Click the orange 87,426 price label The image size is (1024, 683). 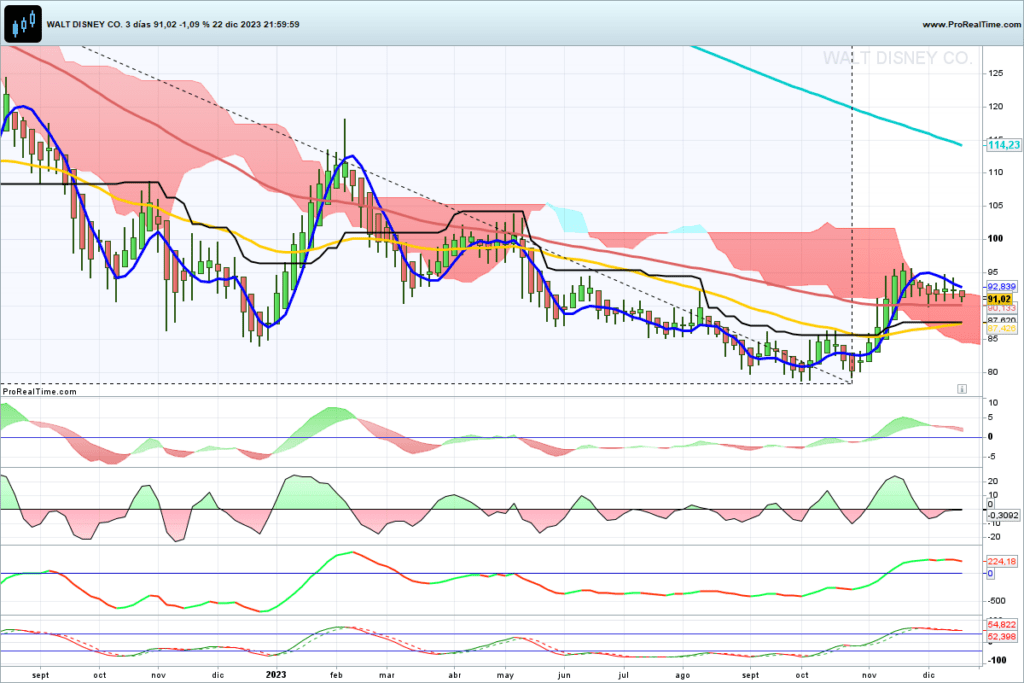1002,328
